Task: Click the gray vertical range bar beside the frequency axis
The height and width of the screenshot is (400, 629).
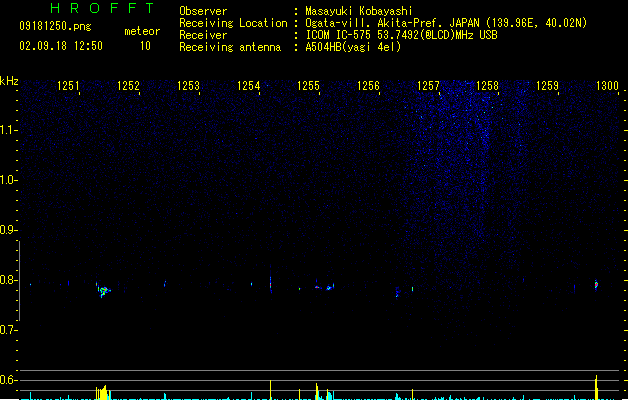Action: point(19,281)
